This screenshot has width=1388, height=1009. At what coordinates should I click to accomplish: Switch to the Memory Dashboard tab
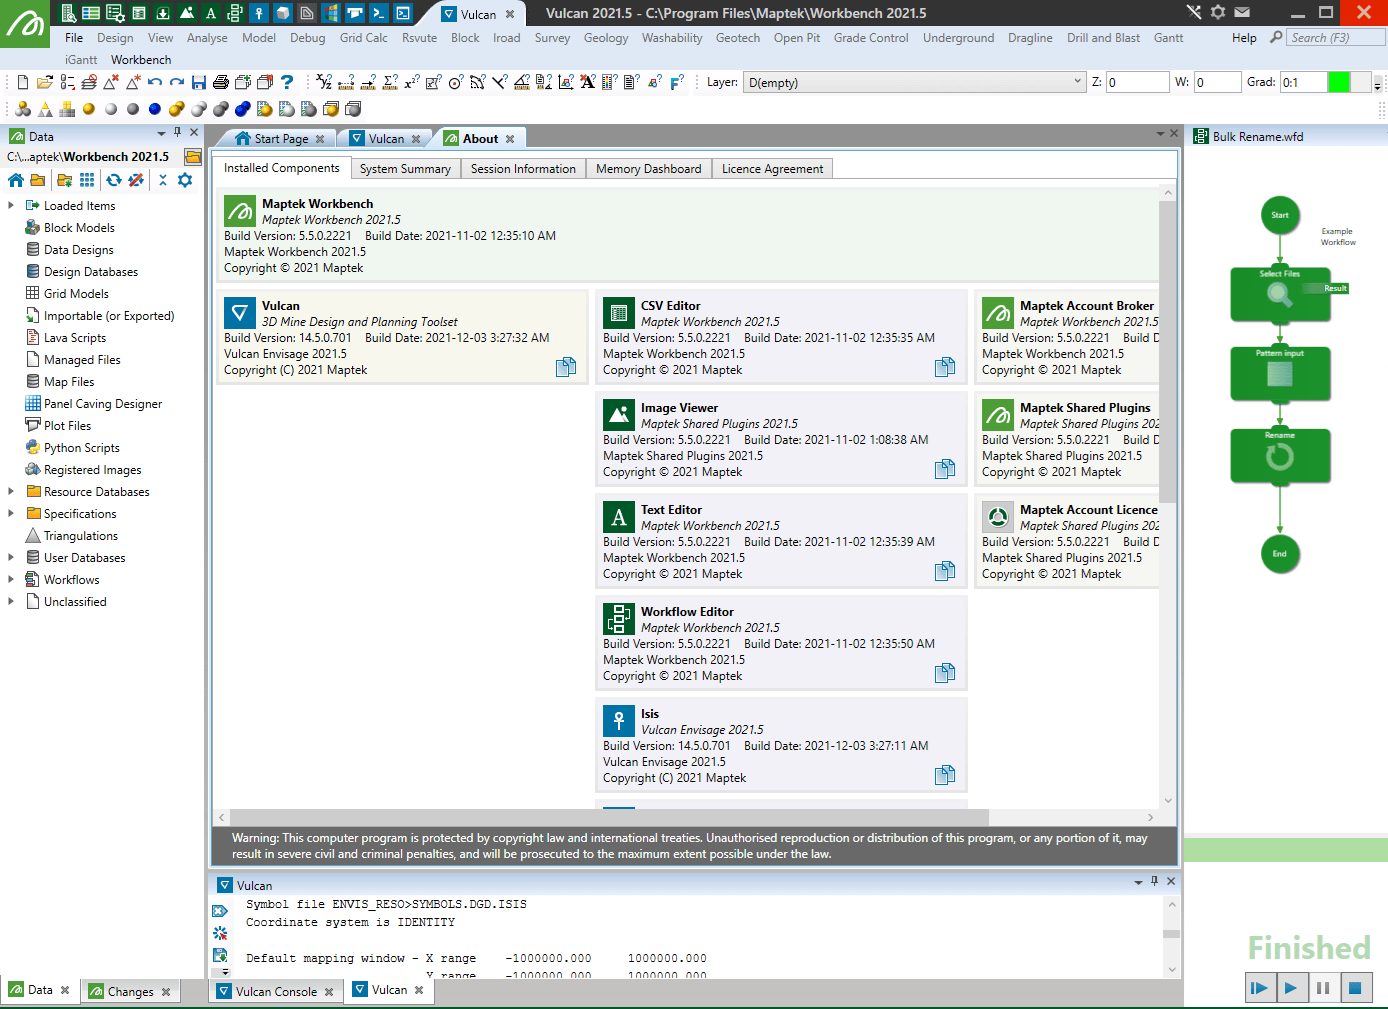click(649, 169)
